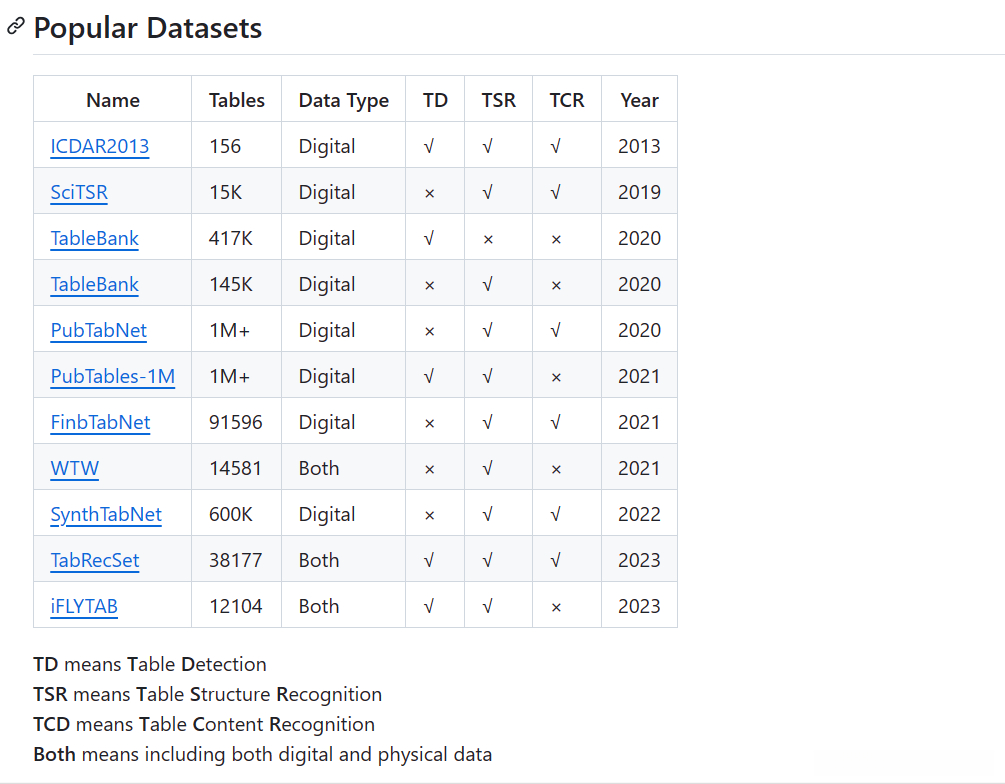Viewport: 1005px width, 784px height.
Task: Open the FinbTabNet link
Action: [100, 422]
